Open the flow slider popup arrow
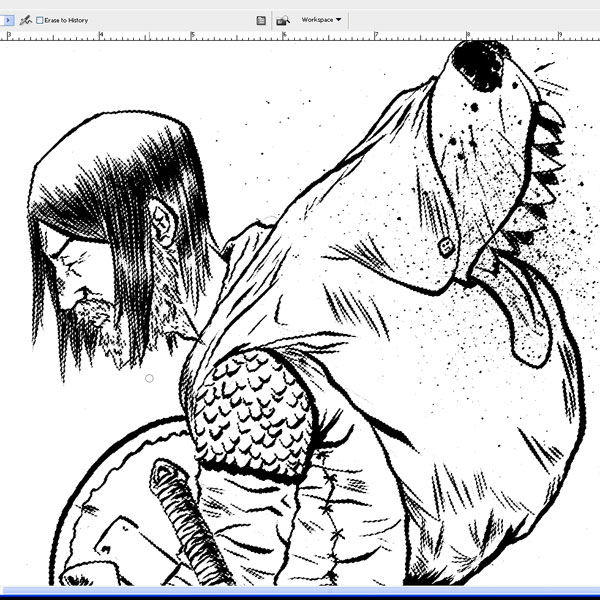600x600 pixels. (x=8, y=19)
